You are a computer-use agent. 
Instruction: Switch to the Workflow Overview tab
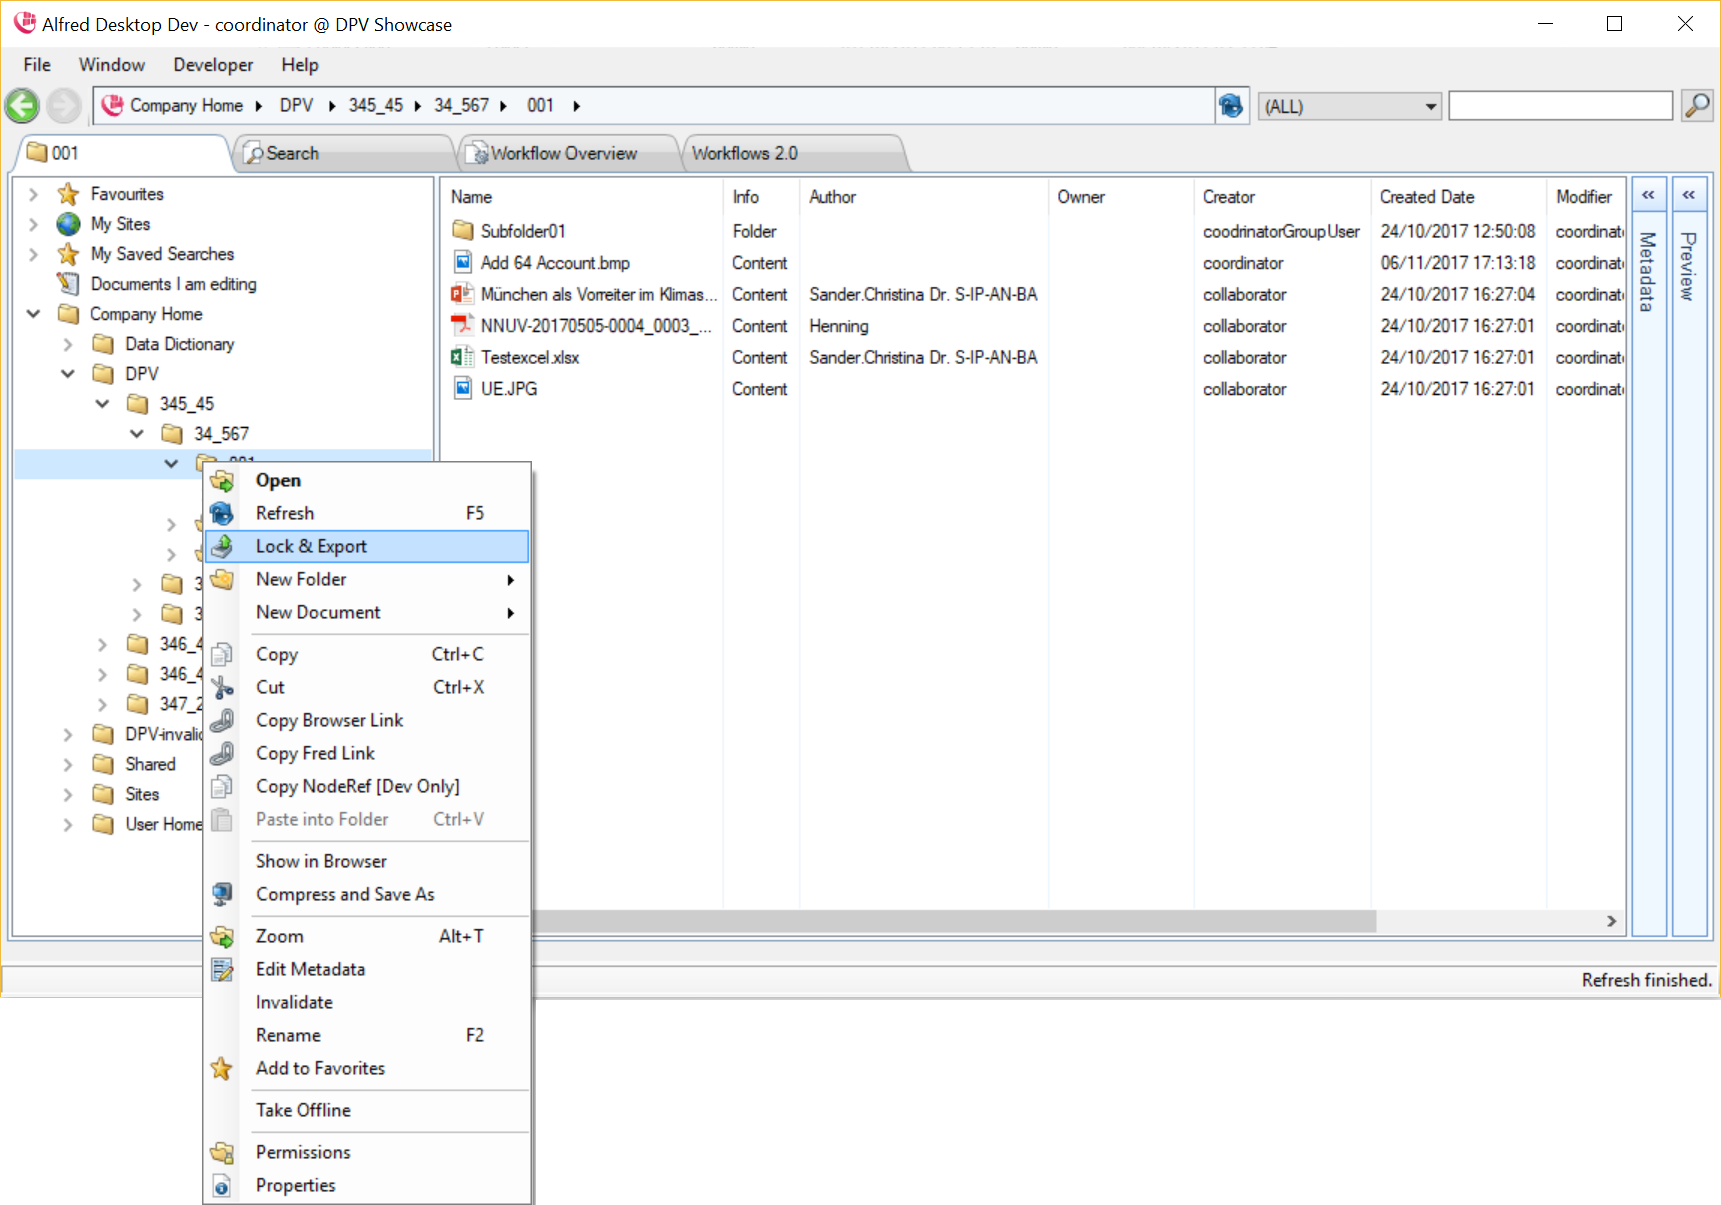coord(564,153)
